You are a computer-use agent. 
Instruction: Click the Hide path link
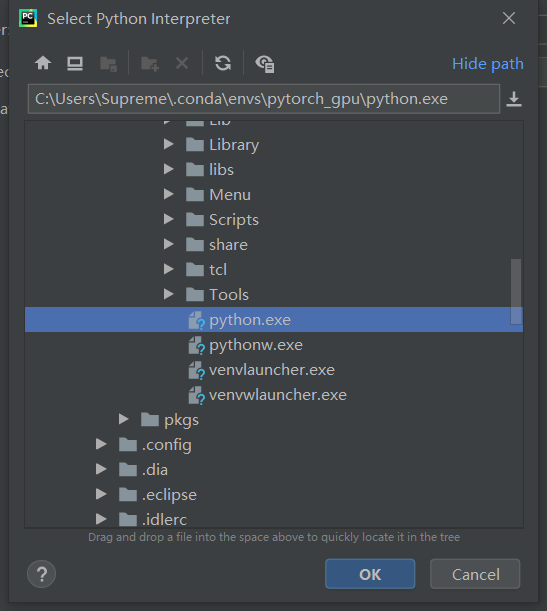pos(488,64)
